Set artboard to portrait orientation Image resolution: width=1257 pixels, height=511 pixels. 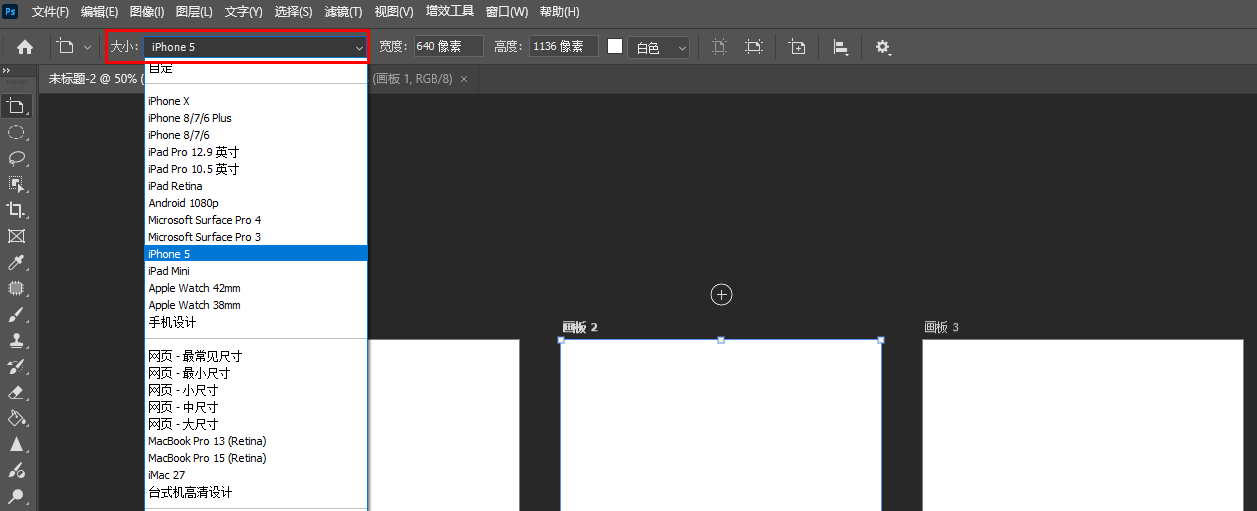tap(719, 47)
